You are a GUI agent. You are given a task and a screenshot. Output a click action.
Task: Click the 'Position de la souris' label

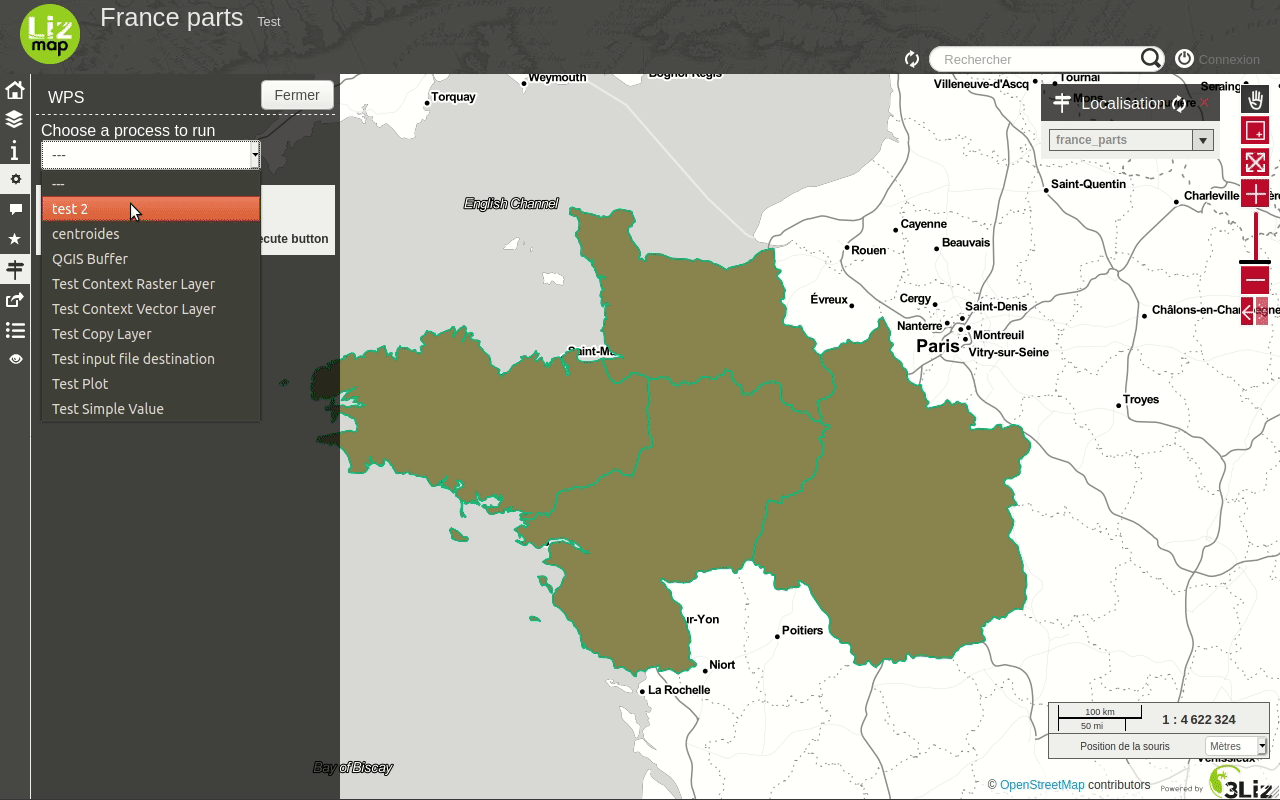(1124, 746)
